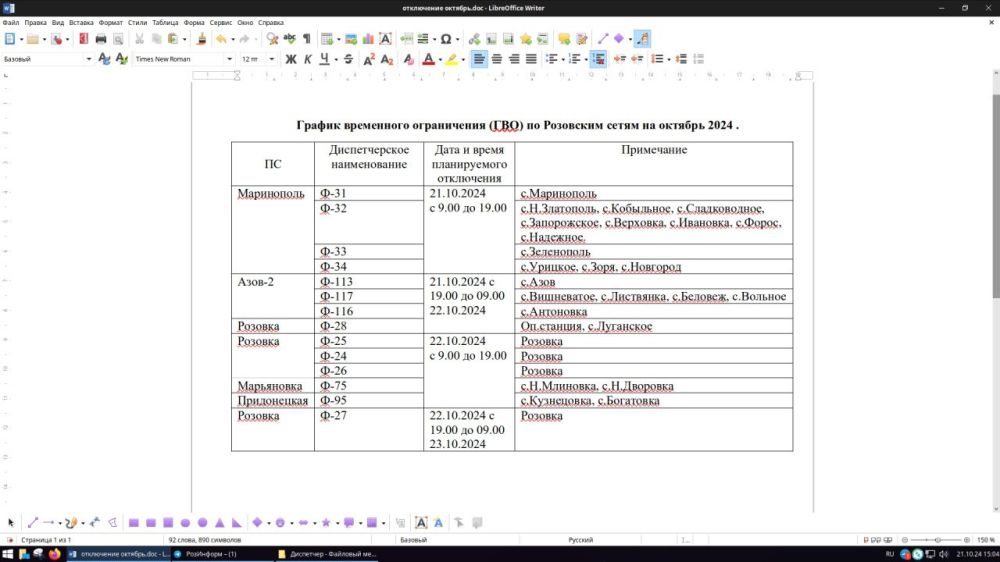Open the Формат menu
Screen dimensions: 1000x562
(x=110, y=22)
